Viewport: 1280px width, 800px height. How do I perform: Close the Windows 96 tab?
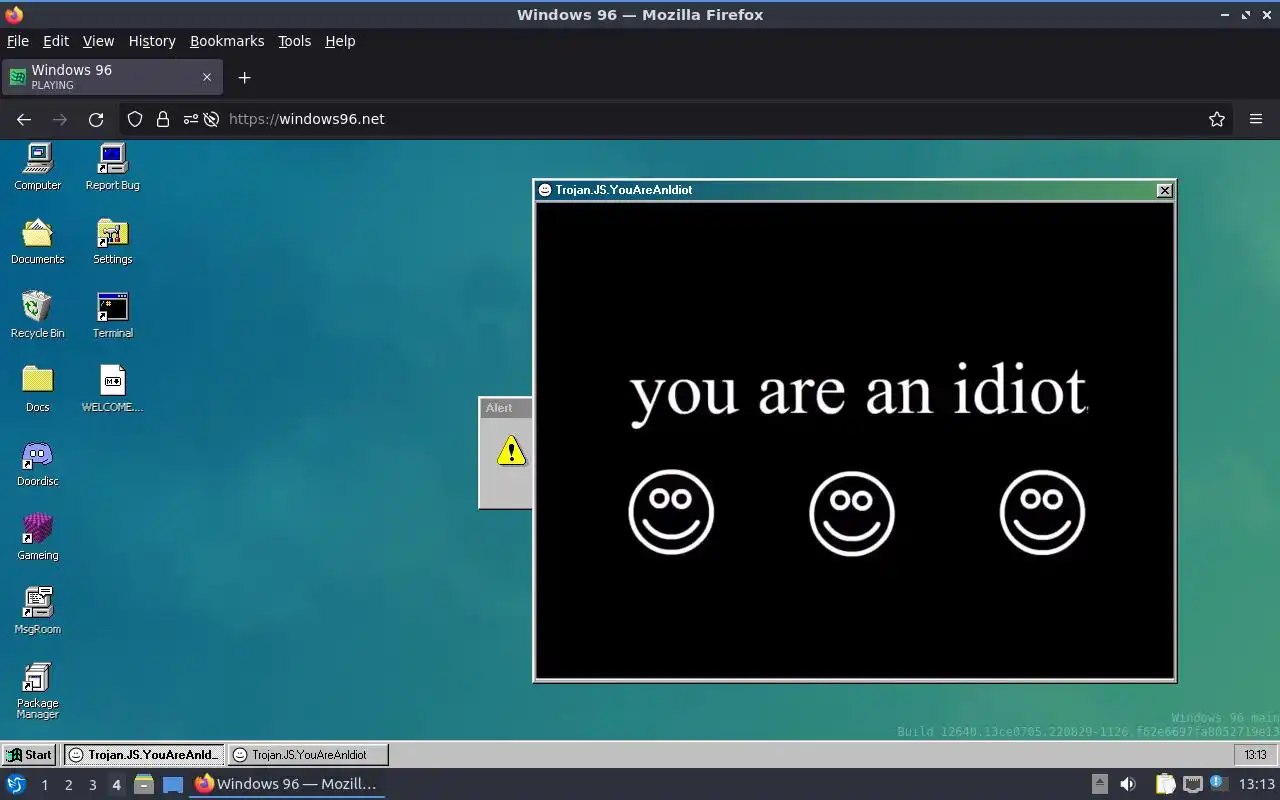click(x=207, y=77)
